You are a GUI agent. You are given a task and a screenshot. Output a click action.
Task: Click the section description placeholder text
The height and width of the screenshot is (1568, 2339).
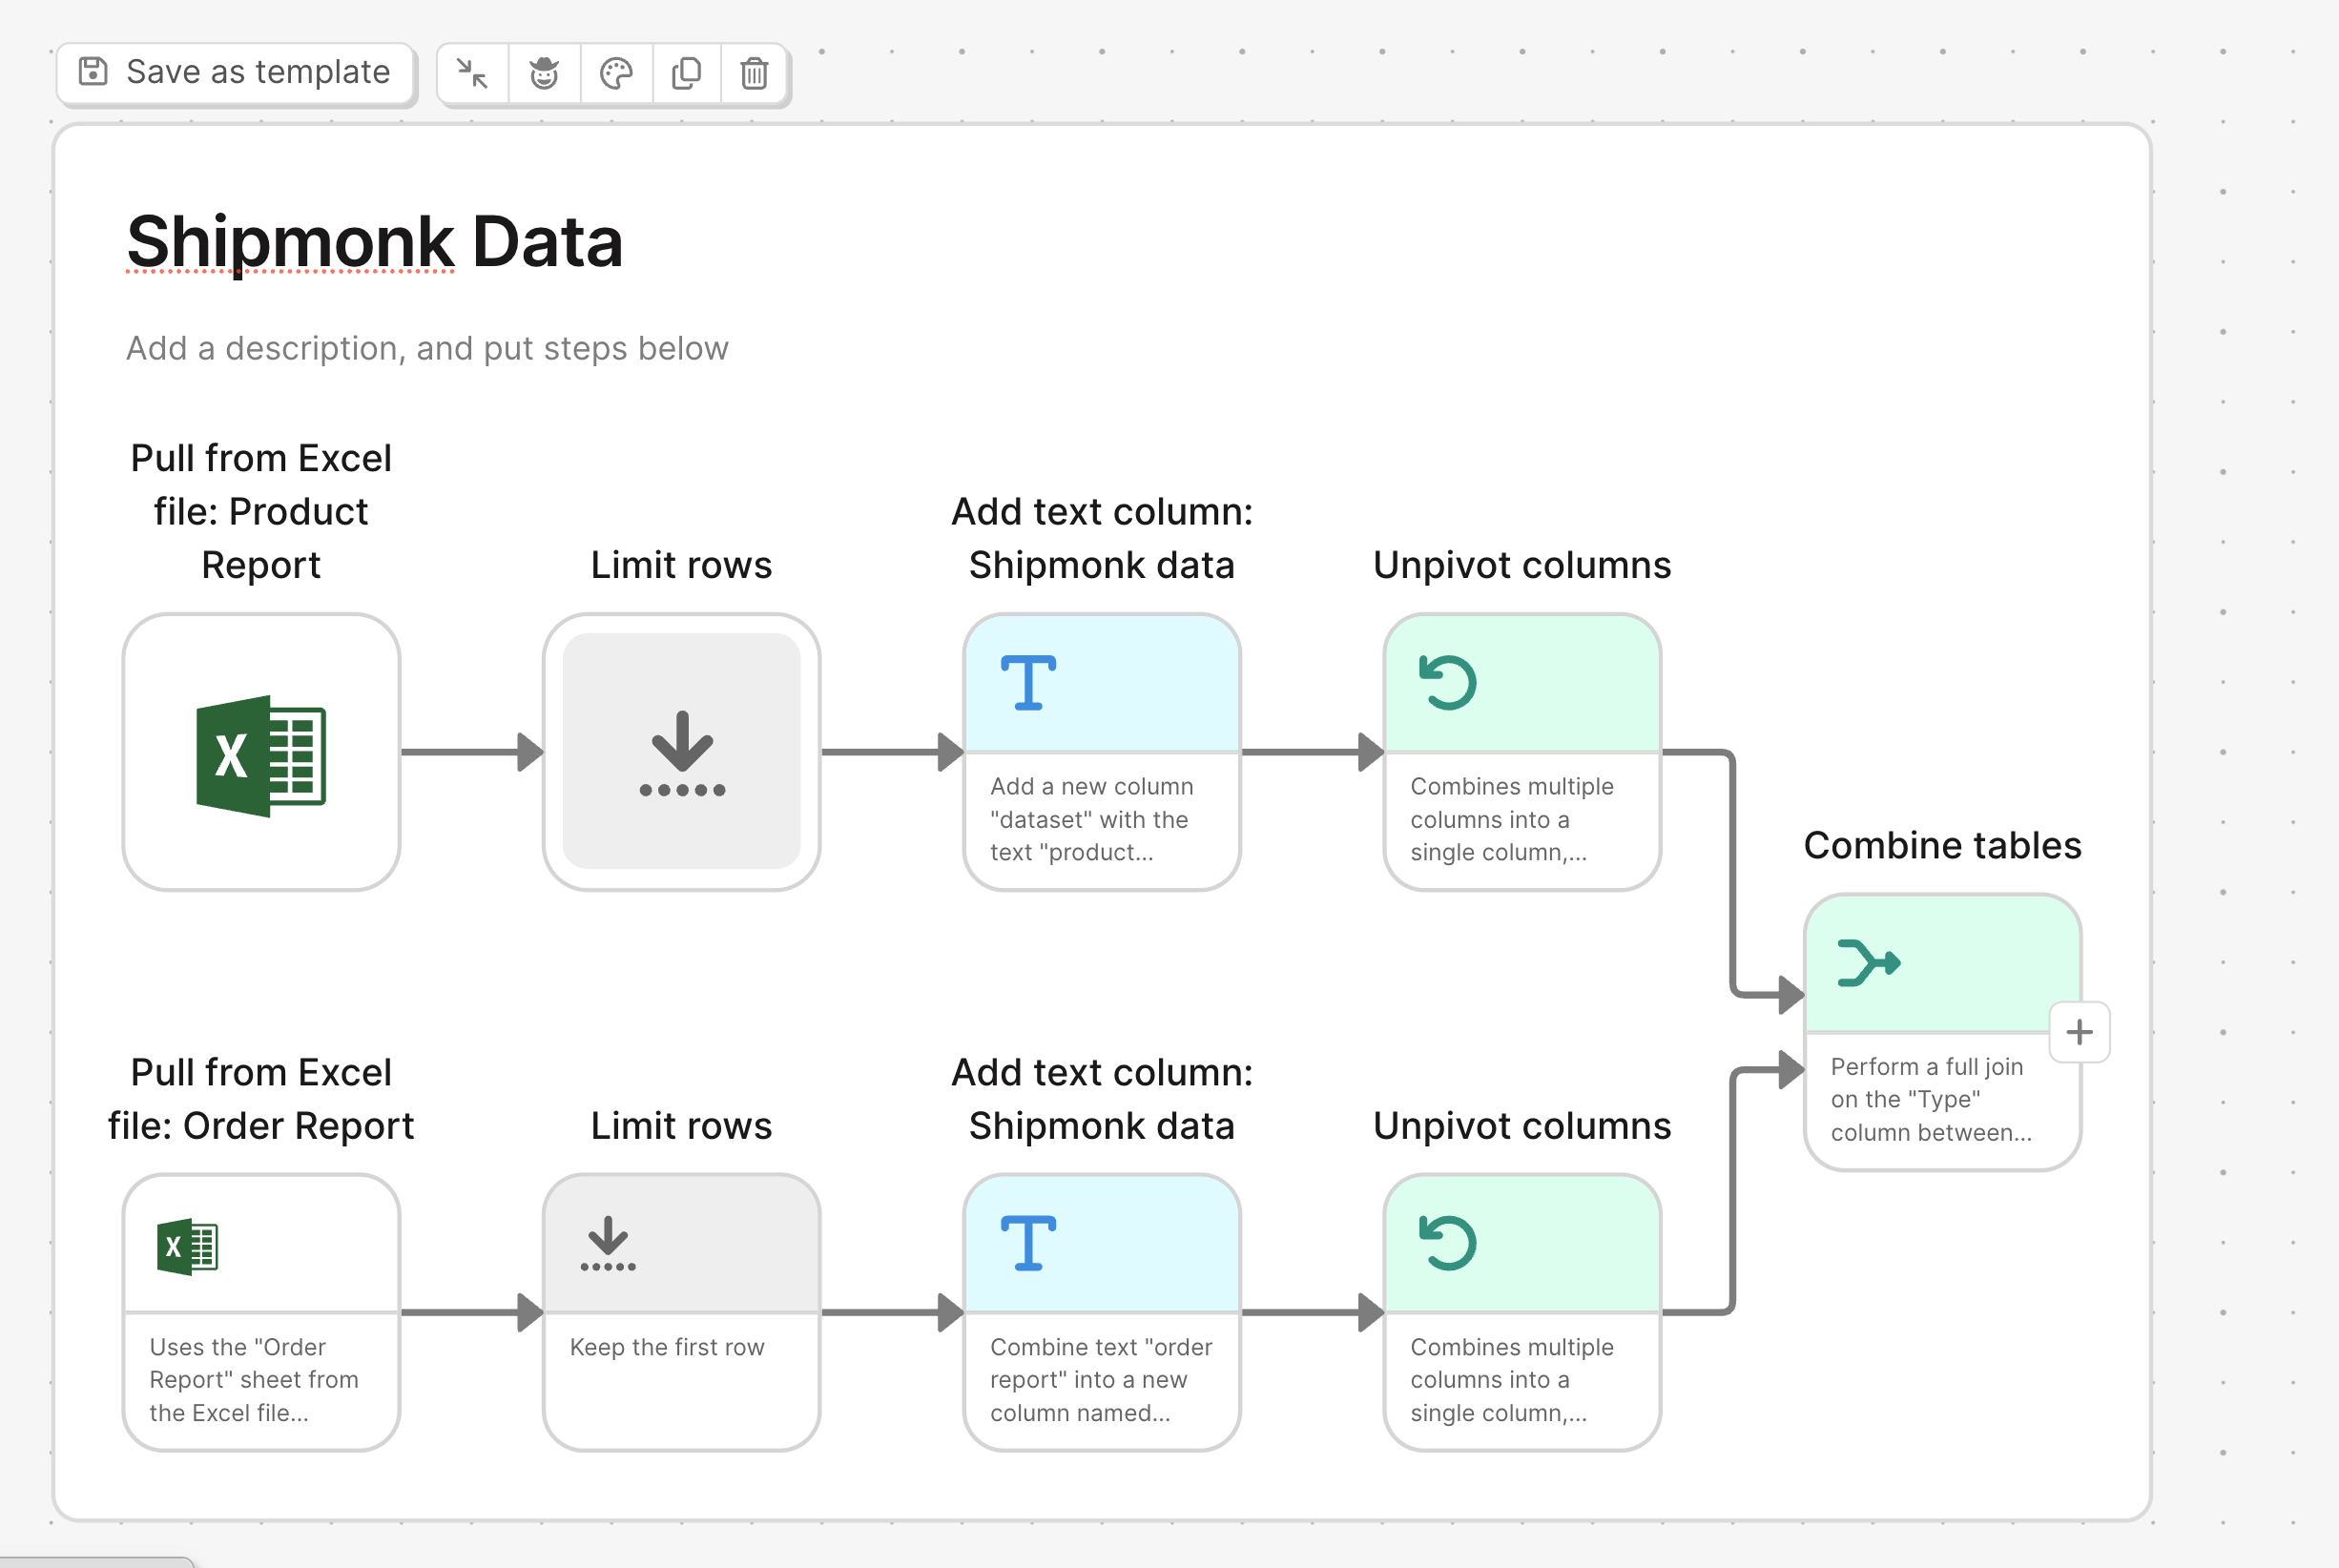tap(427, 348)
